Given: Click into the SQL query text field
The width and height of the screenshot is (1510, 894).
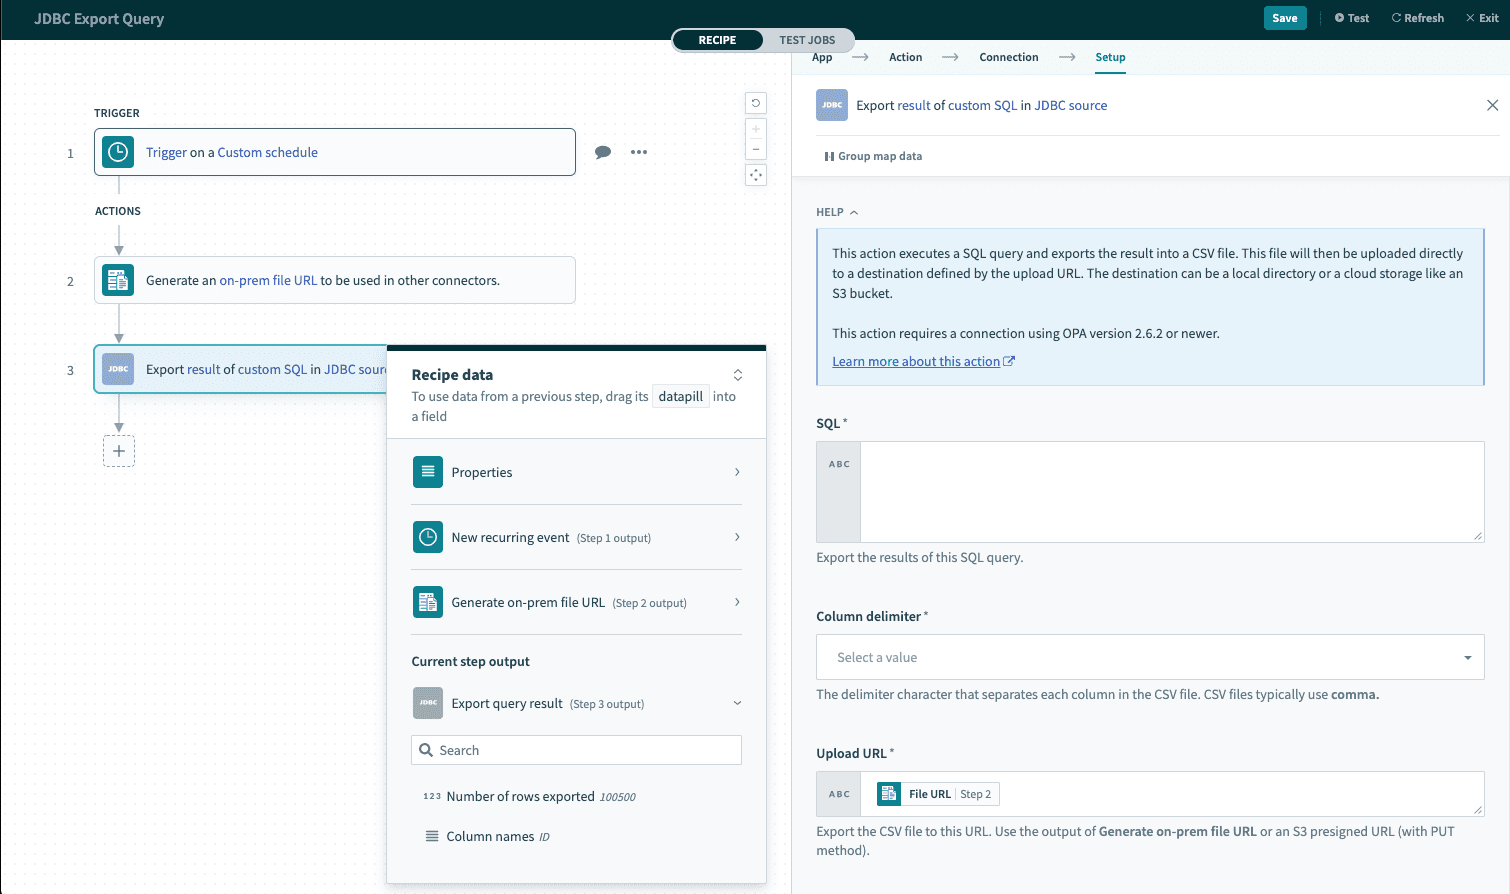Looking at the screenshot, I should click(x=1170, y=492).
